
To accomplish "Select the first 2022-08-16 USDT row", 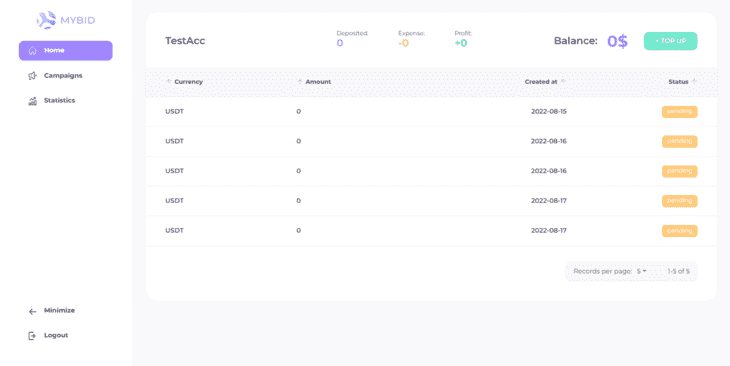I will 431,141.
